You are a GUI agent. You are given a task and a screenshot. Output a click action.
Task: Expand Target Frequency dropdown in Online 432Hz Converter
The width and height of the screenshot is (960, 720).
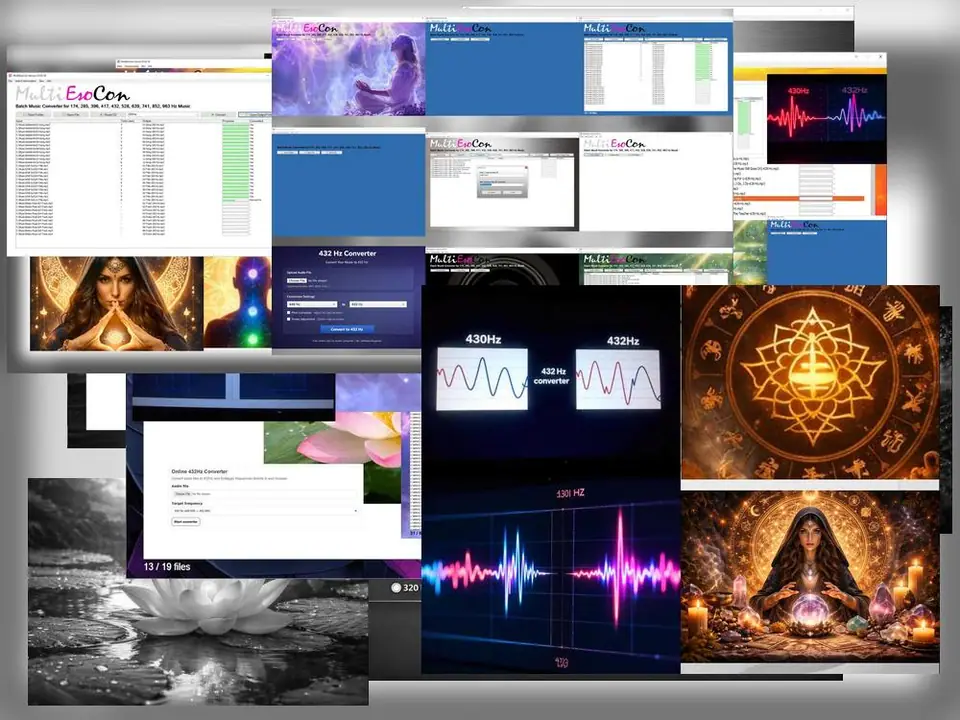(x=265, y=511)
